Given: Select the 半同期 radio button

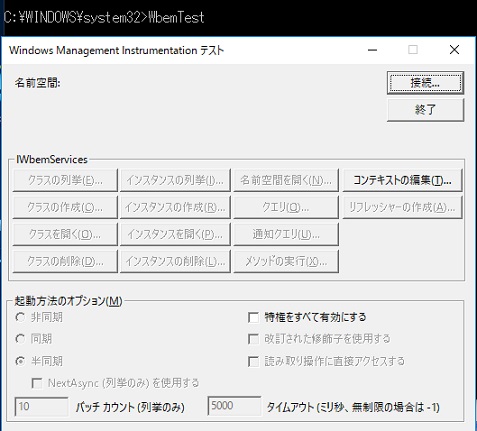Looking at the screenshot, I should tap(20, 361).
